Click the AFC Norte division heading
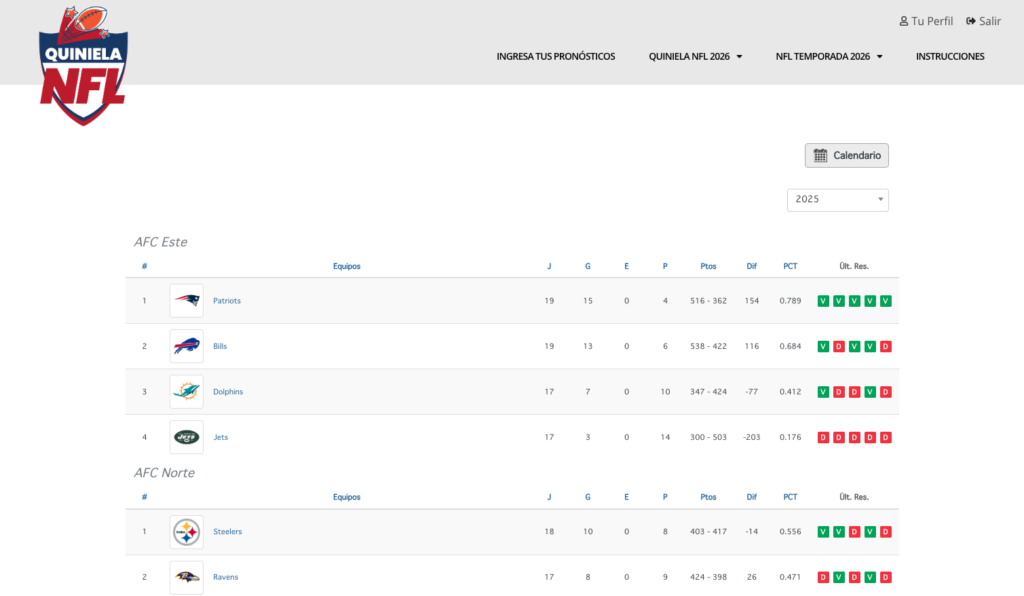 tap(165, 473)
